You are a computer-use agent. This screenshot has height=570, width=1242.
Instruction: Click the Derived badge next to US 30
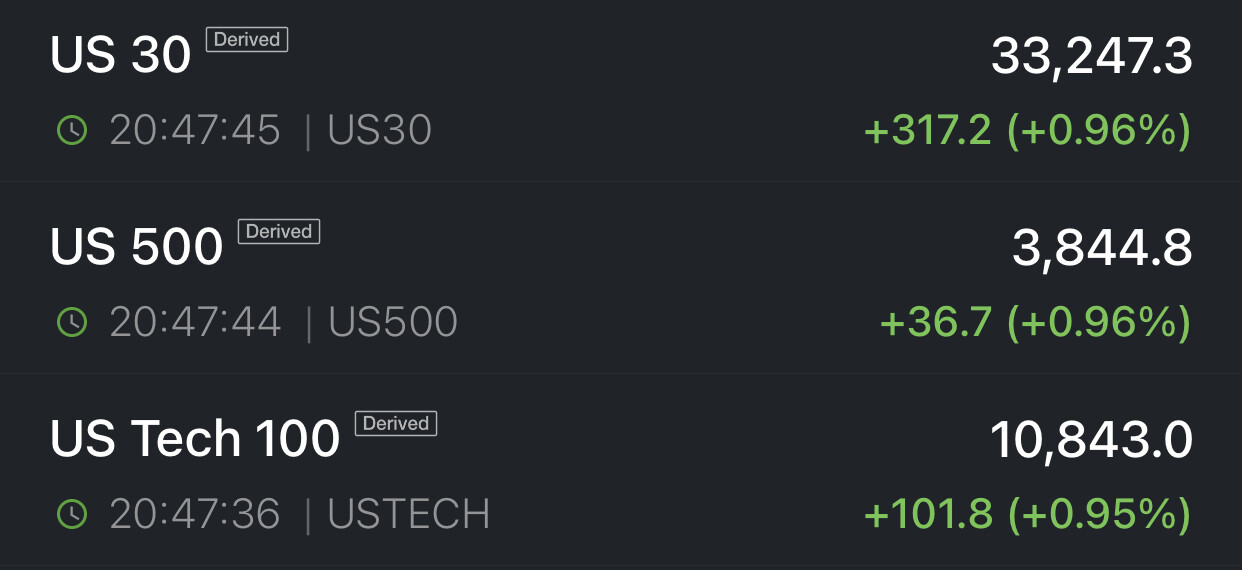pyautogui.click(x=247, y=40)
